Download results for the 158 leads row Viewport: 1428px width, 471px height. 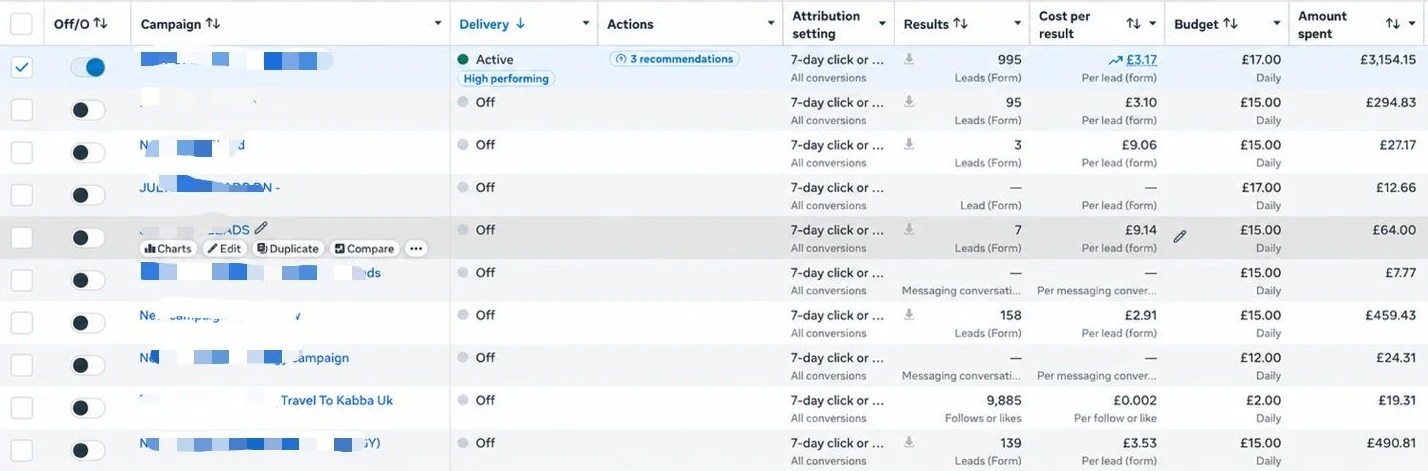click(x=909, y=315)
